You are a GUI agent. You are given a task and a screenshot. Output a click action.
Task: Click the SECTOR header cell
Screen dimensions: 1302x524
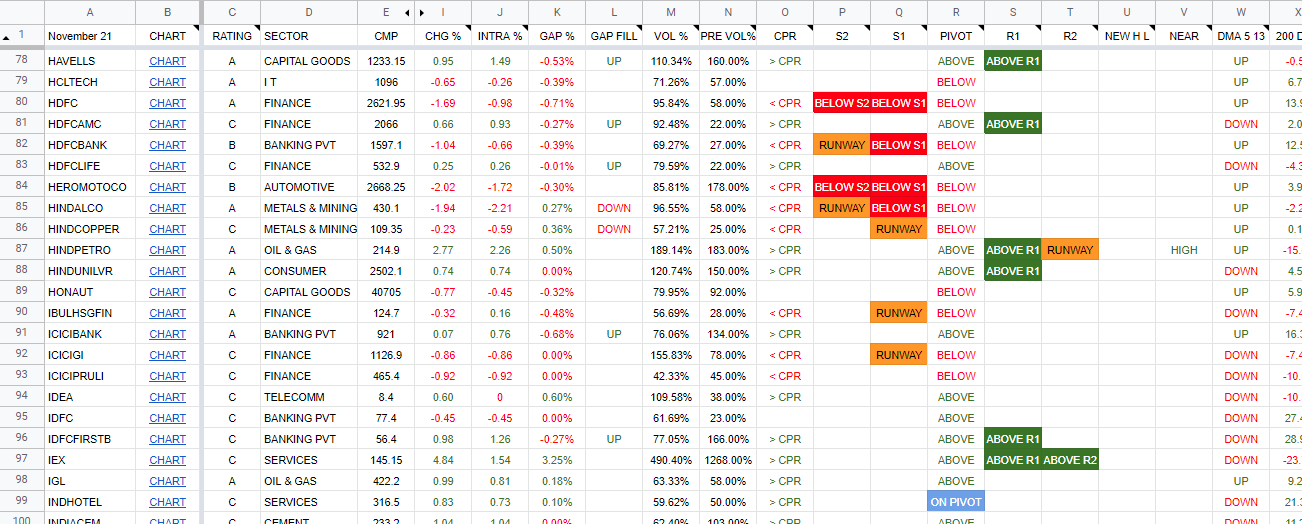pos(308,36)
